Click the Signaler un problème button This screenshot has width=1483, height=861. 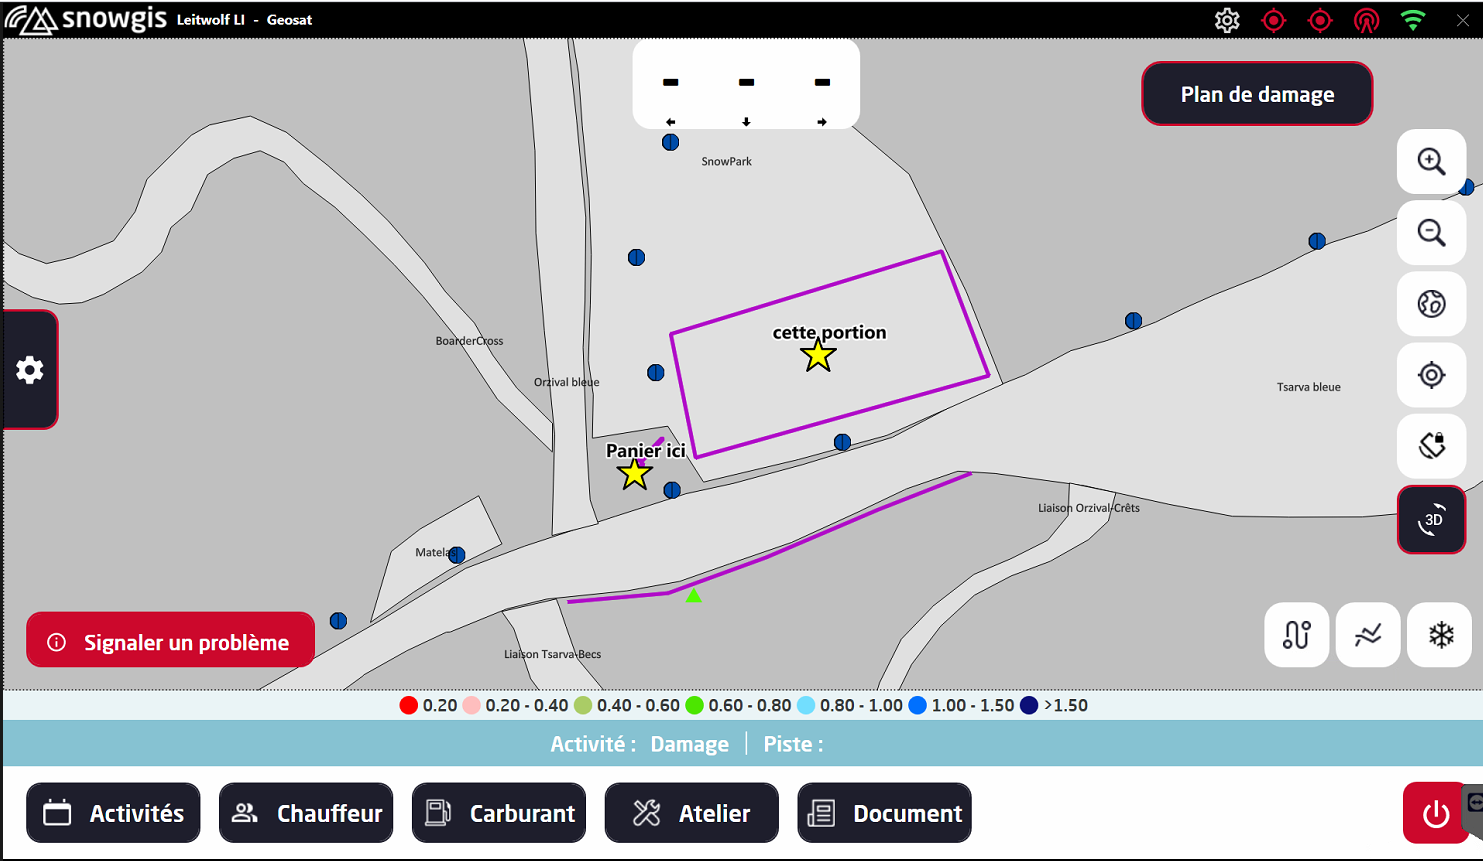click(170, 642)
